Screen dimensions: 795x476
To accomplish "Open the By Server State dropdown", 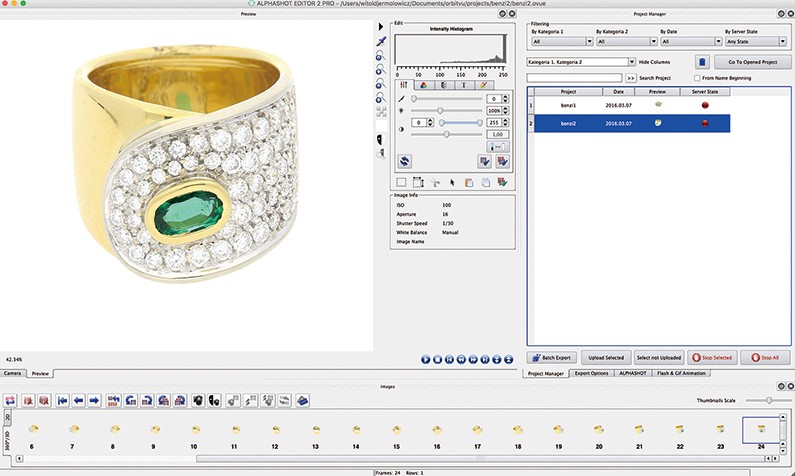I will [x=755, y=42].
